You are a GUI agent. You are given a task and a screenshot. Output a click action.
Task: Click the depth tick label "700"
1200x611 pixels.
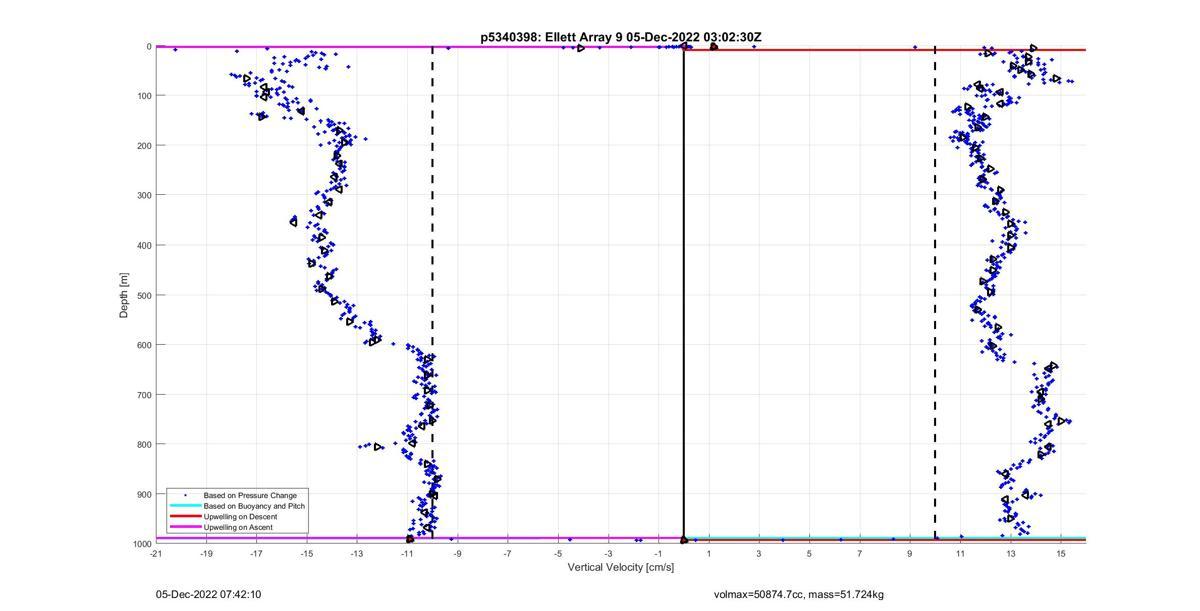[x=144, y=394]
